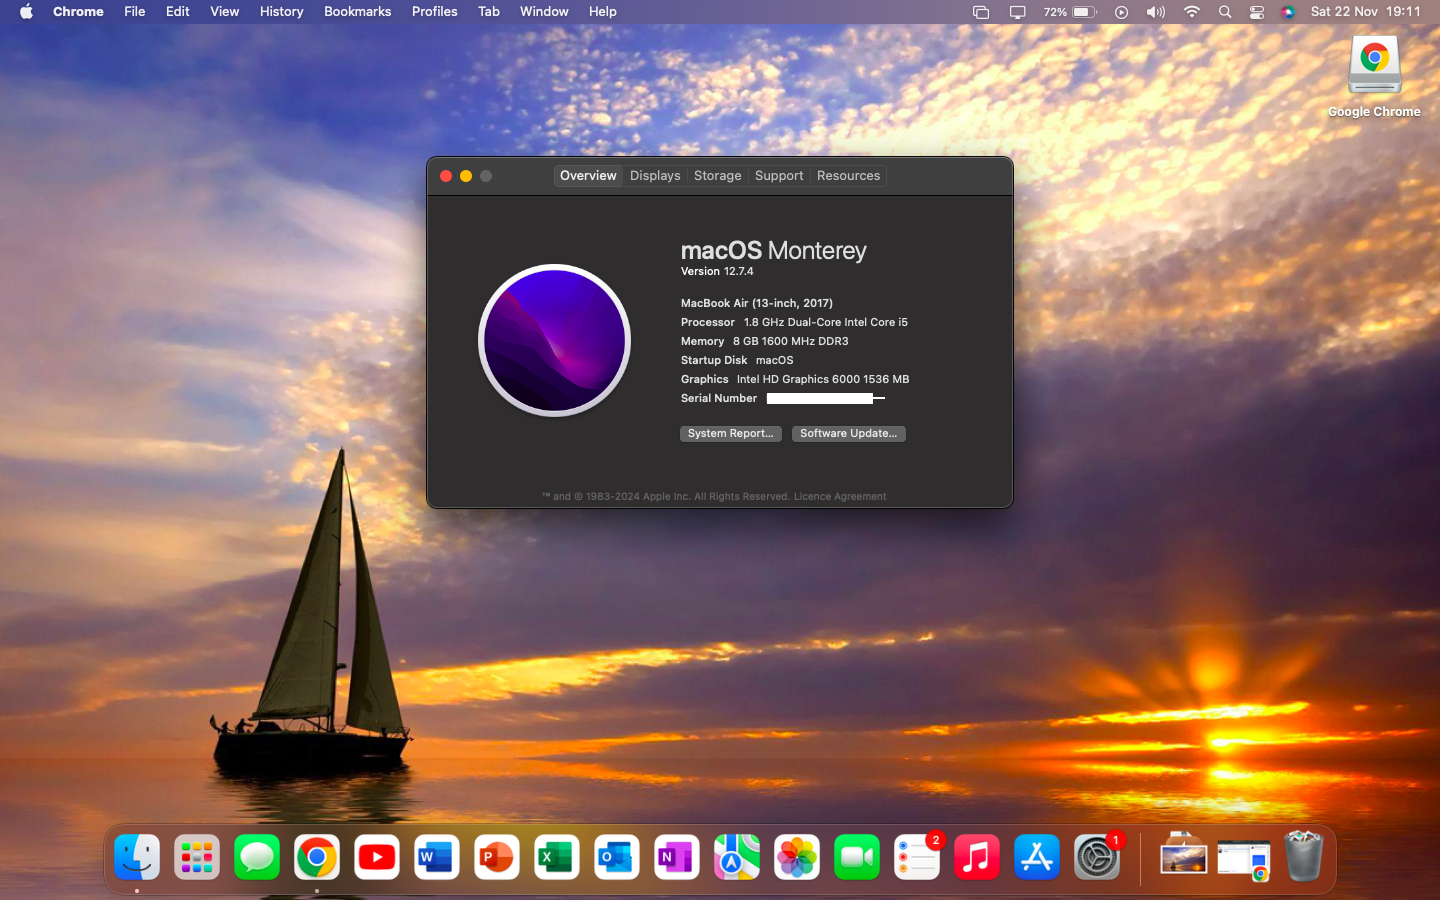The height and width of the screenshot is (900, 1440).
Task: Open Microsoft Excel in the Dock
Action: click(x=557, y=857)
